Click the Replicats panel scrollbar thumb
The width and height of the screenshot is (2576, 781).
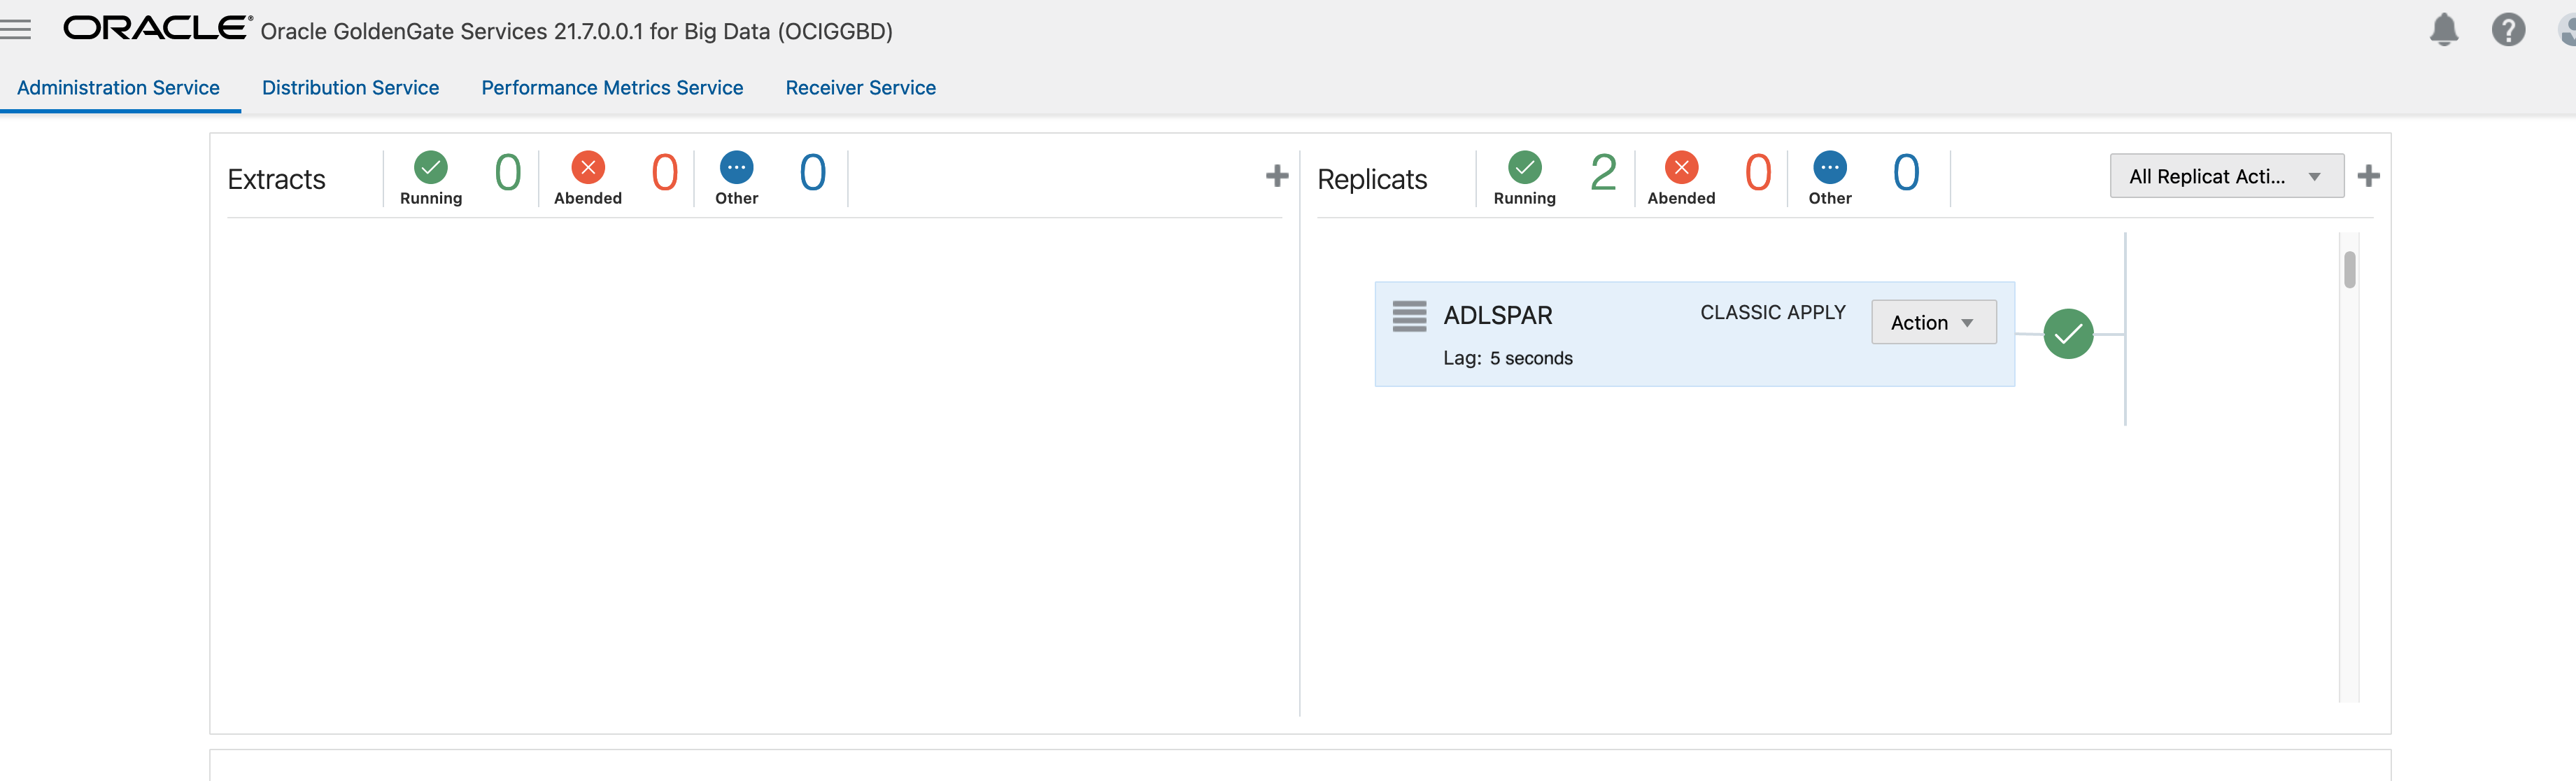point(2349,270)
